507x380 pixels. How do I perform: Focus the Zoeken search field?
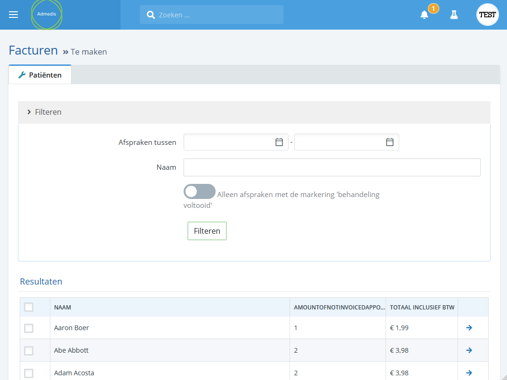tap(212, 15)
